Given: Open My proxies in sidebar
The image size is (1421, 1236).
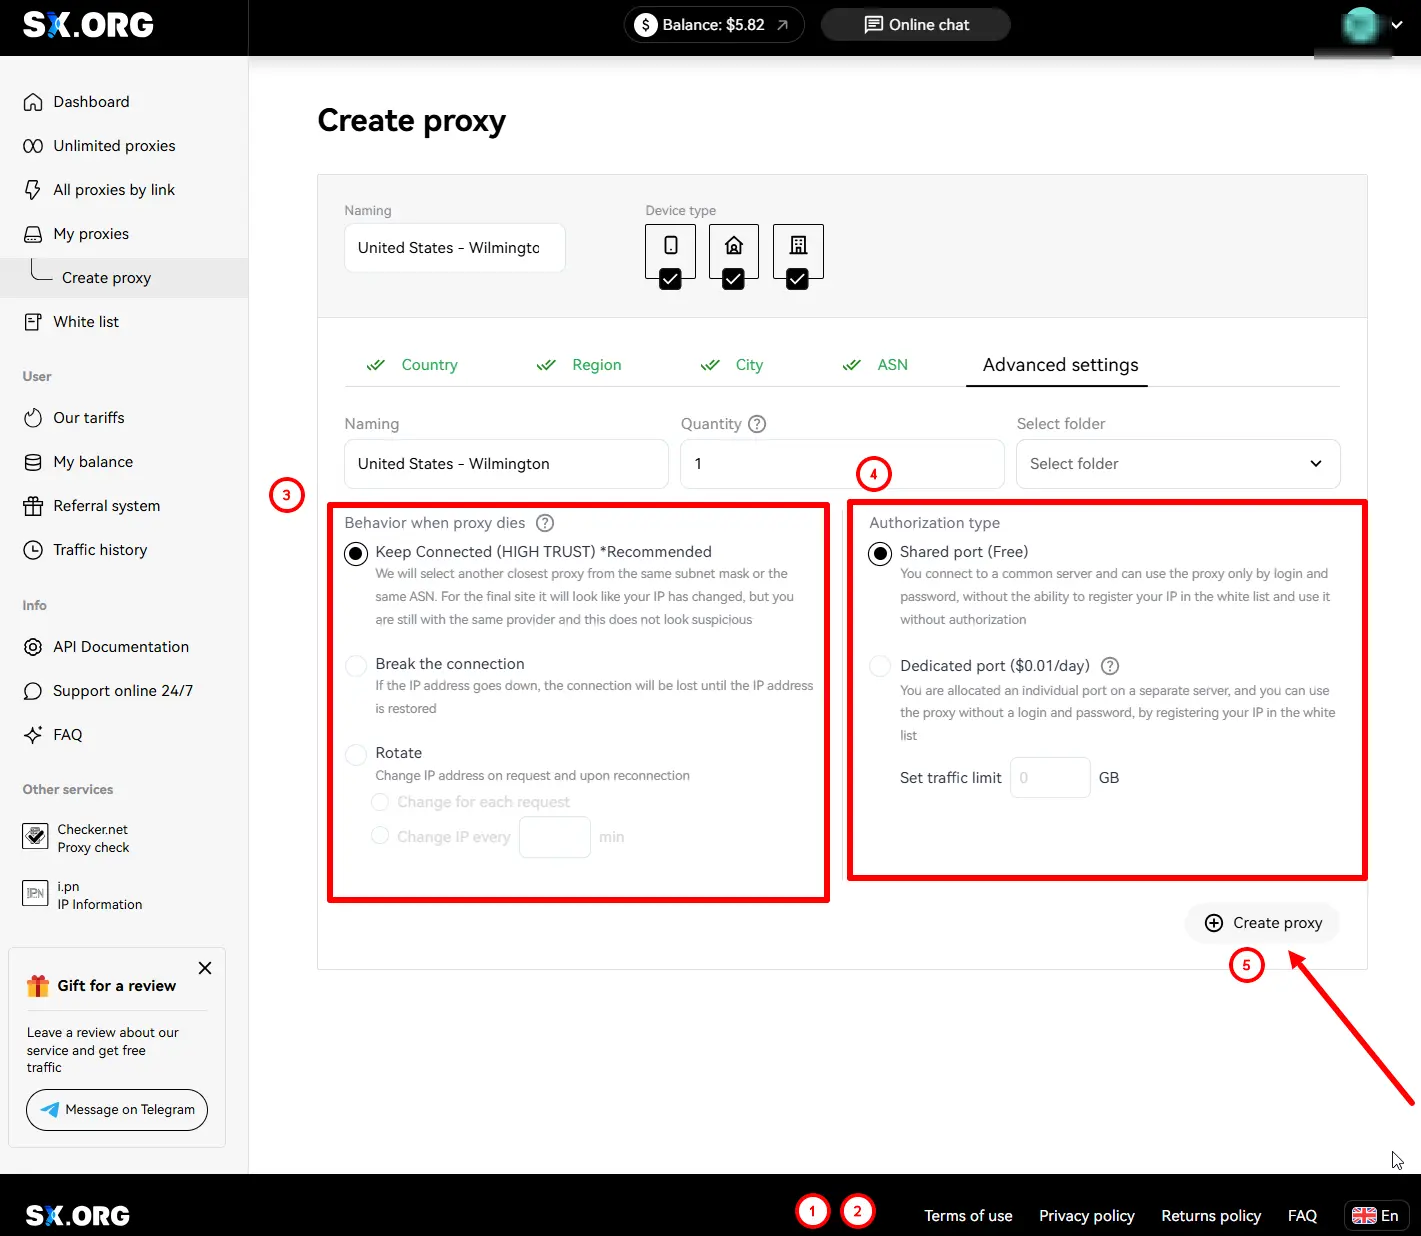Looking at the screenshot, I should [91, 234].
